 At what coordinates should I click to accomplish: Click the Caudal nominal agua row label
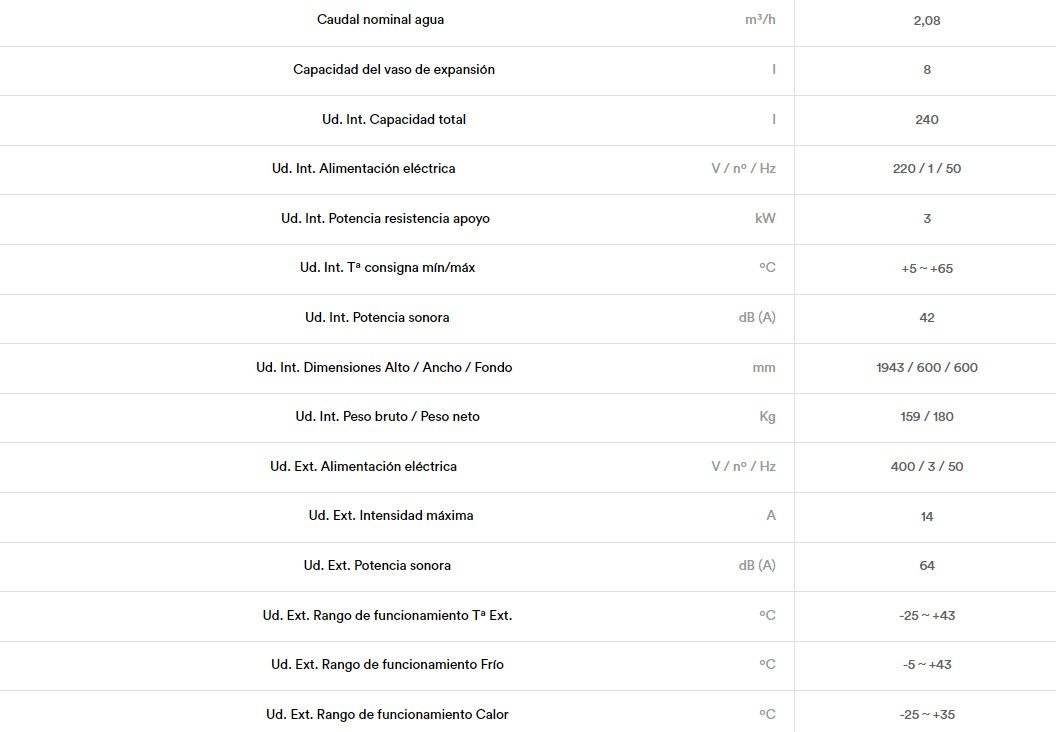381,20
